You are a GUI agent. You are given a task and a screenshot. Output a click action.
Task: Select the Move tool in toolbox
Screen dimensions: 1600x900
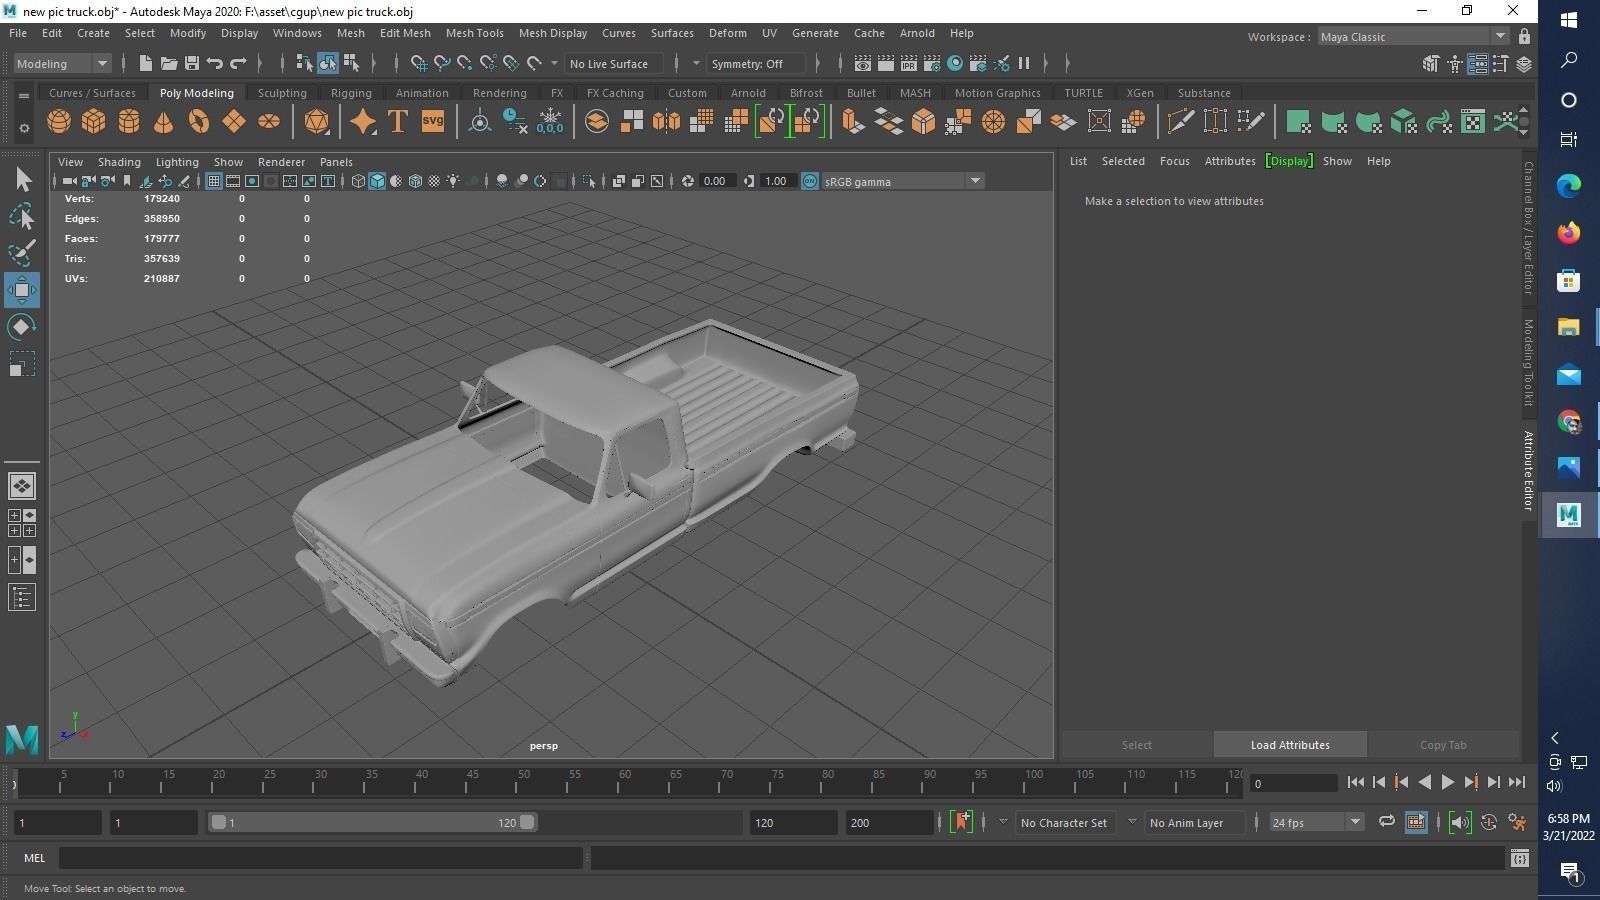click(22, 290)
